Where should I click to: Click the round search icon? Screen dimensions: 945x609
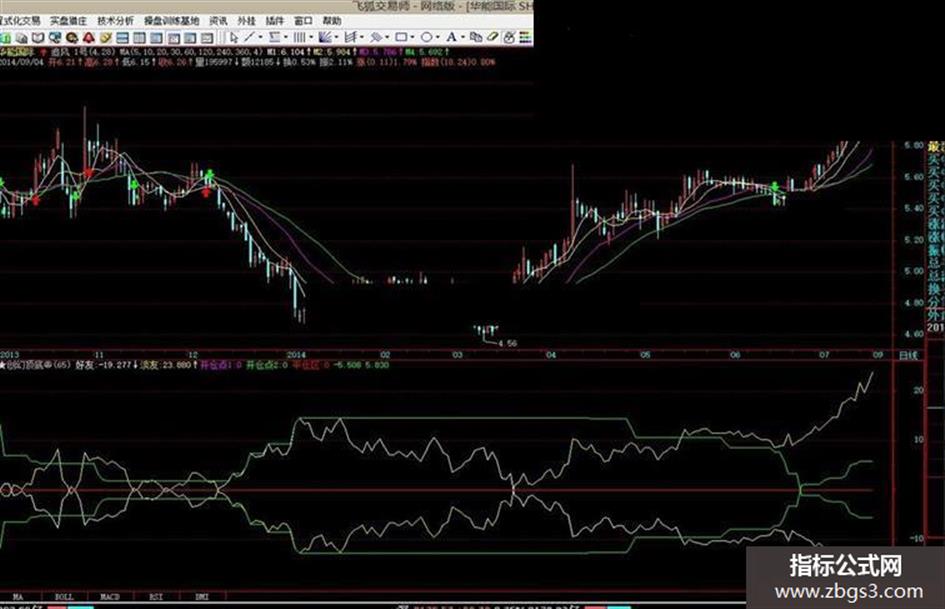click(x=72, y=38)
